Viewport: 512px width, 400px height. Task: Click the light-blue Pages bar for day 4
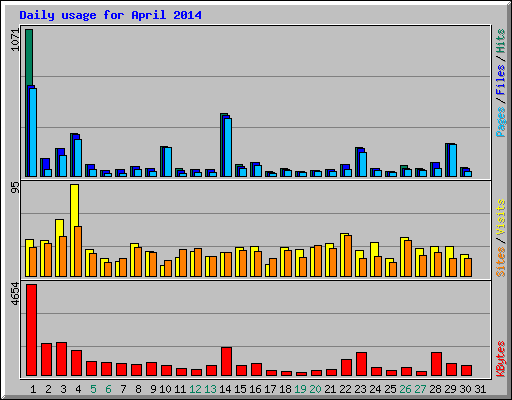pyautogui.click(x=78, y=158)
